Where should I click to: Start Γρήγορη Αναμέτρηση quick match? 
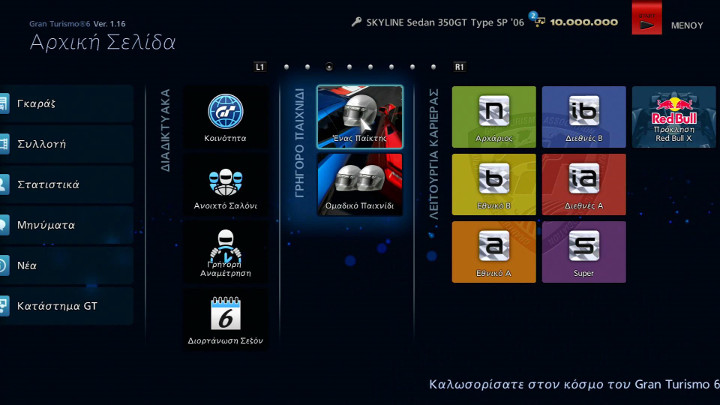click(x=226, y=252)
